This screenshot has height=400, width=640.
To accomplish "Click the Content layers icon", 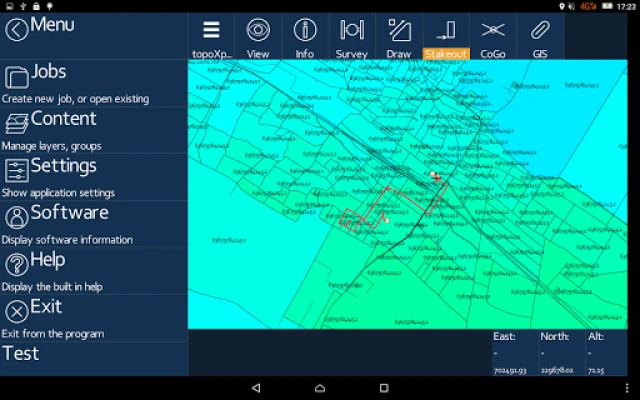I will coord(17,124).
